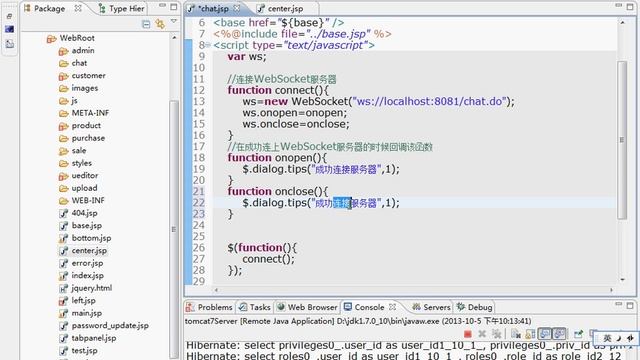
Task: Switch to the chat.jsp editor tab
Action: coord(214,8)
